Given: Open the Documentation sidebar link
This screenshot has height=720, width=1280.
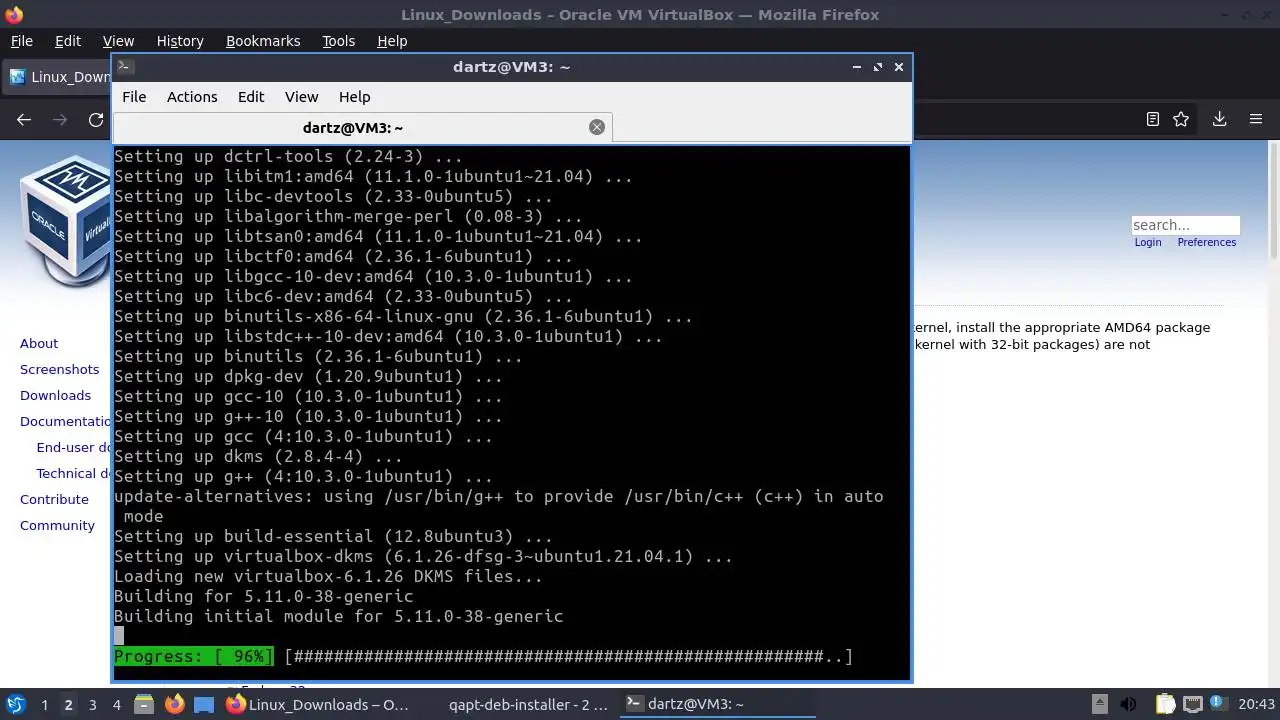Looking at the screenshot, I should tap(65, 421).
